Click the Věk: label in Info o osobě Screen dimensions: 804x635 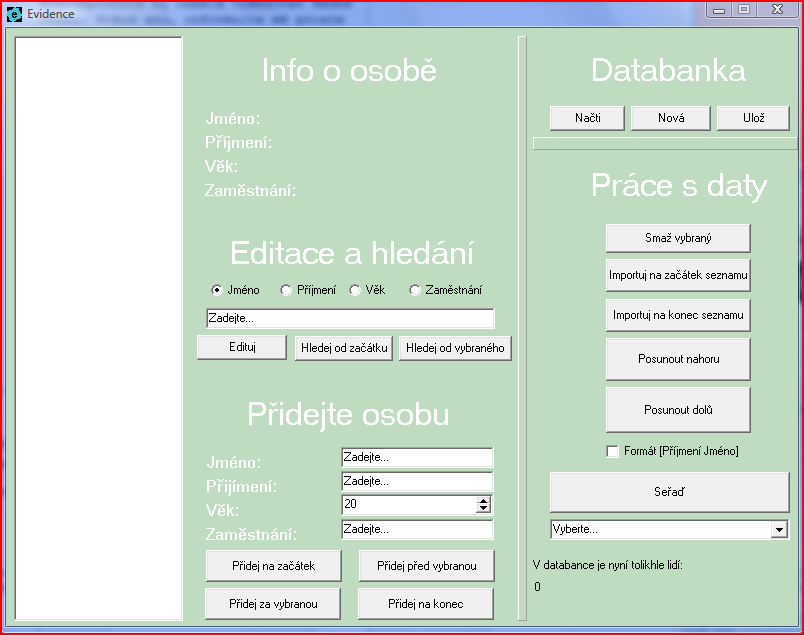coord(222,166)
